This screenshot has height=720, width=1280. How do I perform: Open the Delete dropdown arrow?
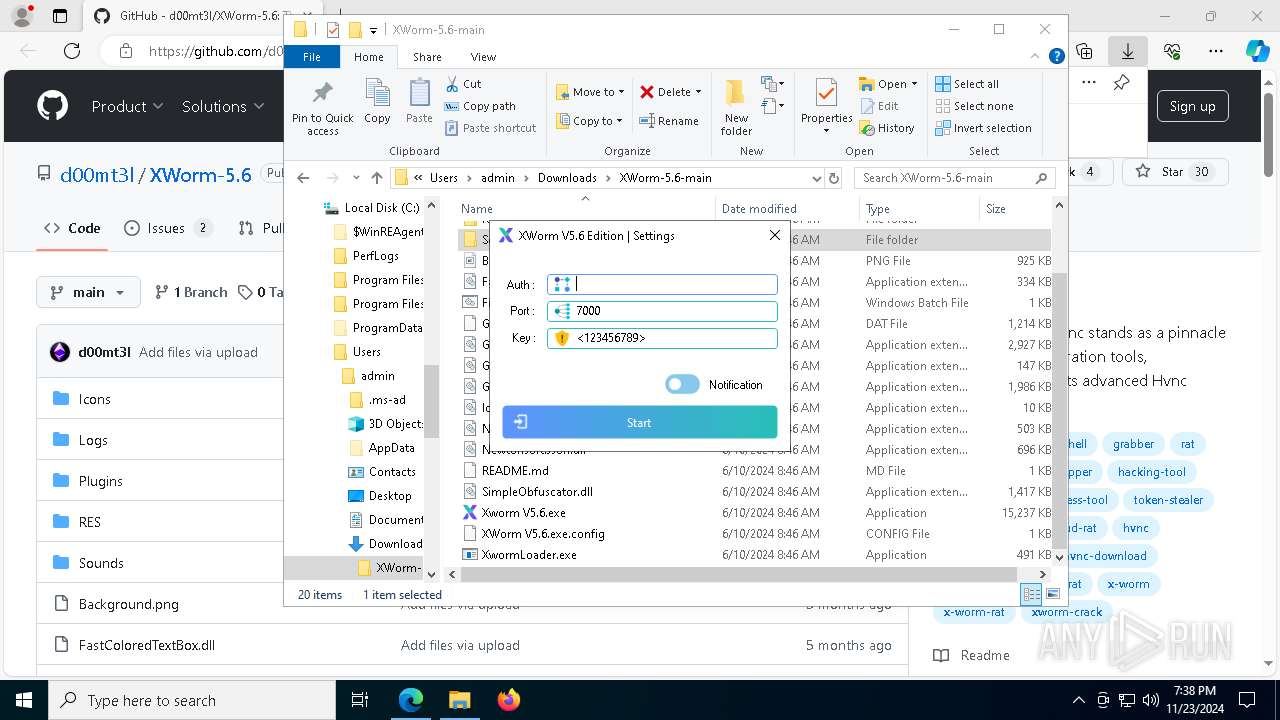click(698, 92)
